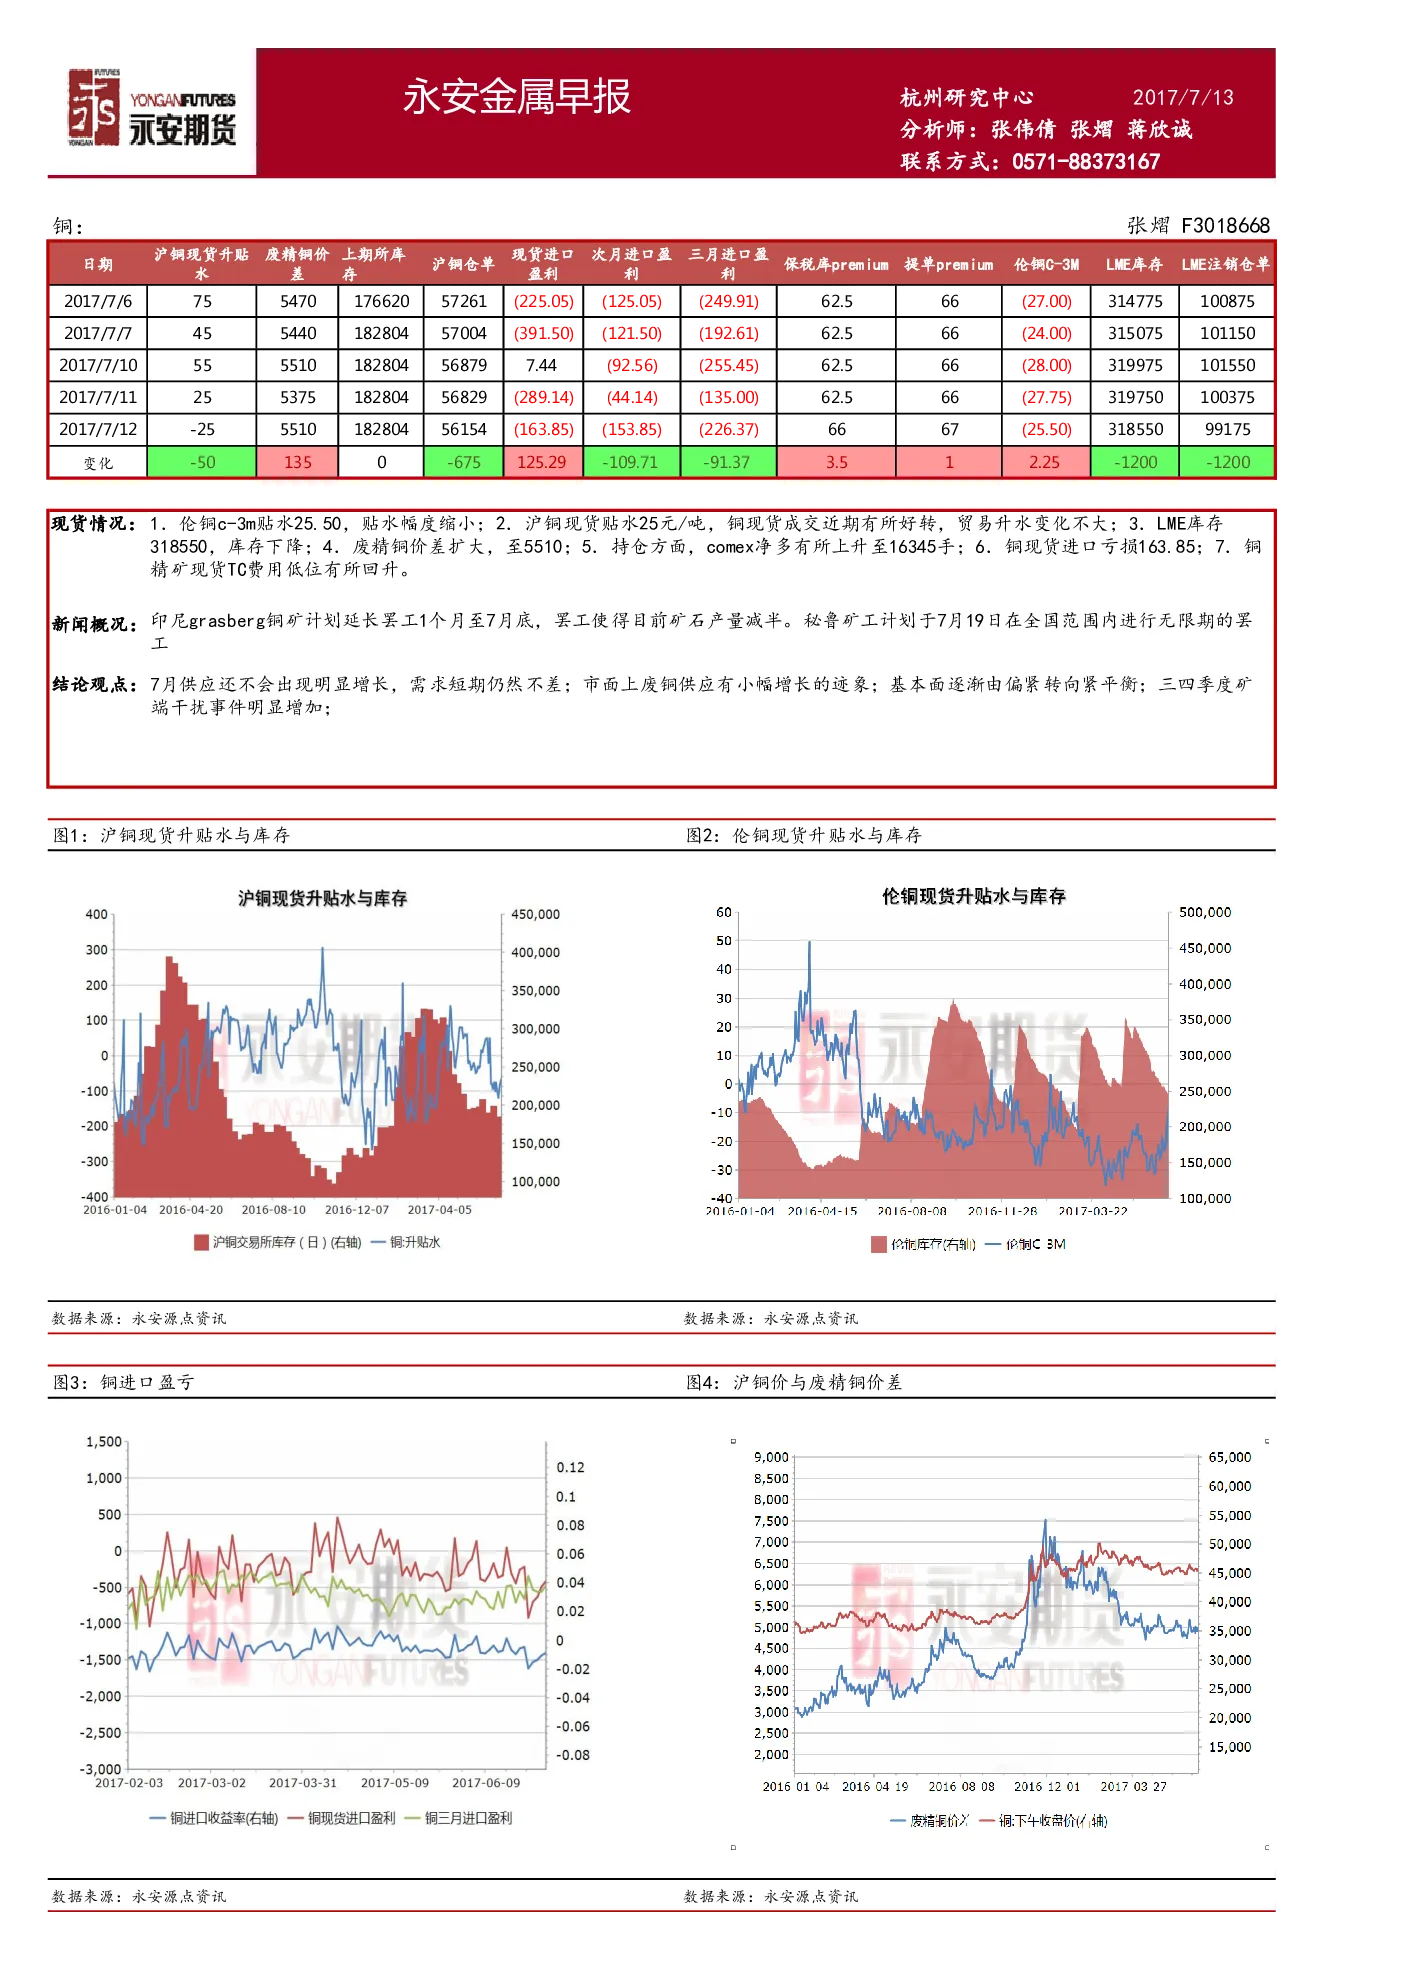Click the red 沪铜交易所库存 legend swatch
The width and height of the screenshot is (1403, 1984).
201,1242
